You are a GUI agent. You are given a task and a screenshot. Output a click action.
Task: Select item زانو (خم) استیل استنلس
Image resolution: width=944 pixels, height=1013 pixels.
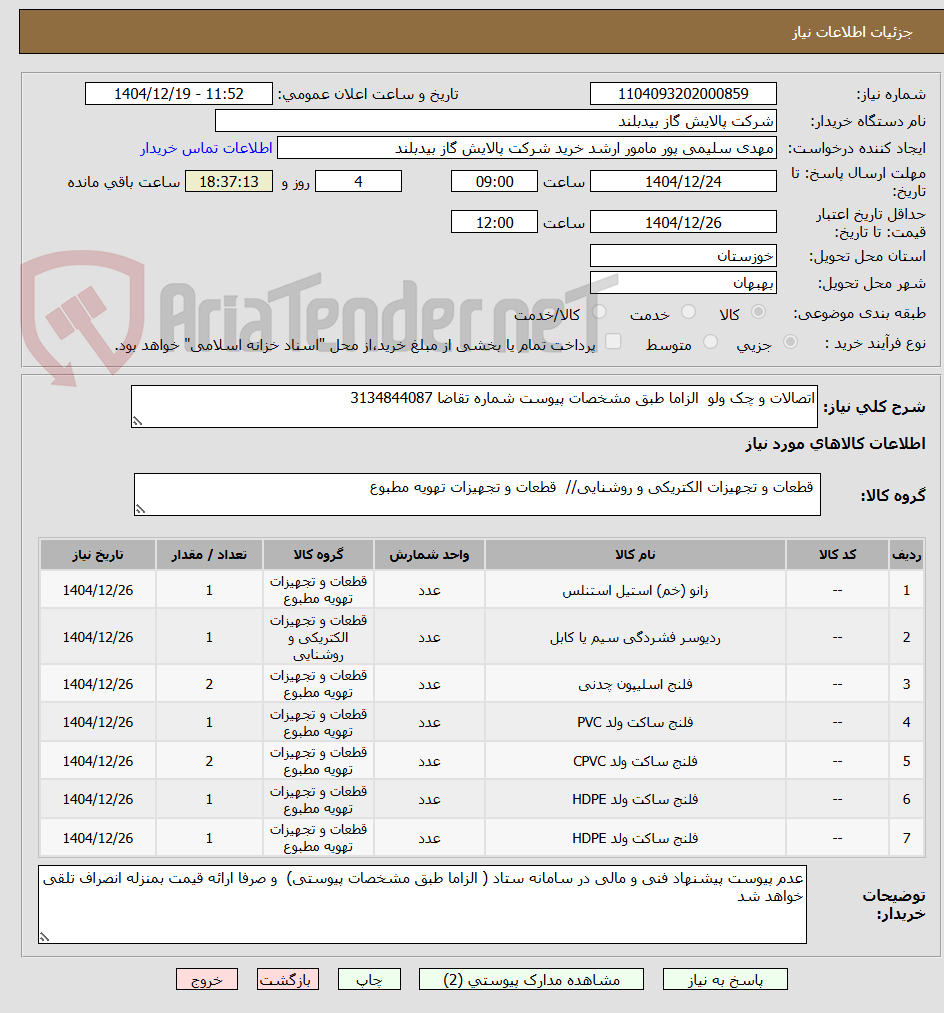tap(635, 590)
